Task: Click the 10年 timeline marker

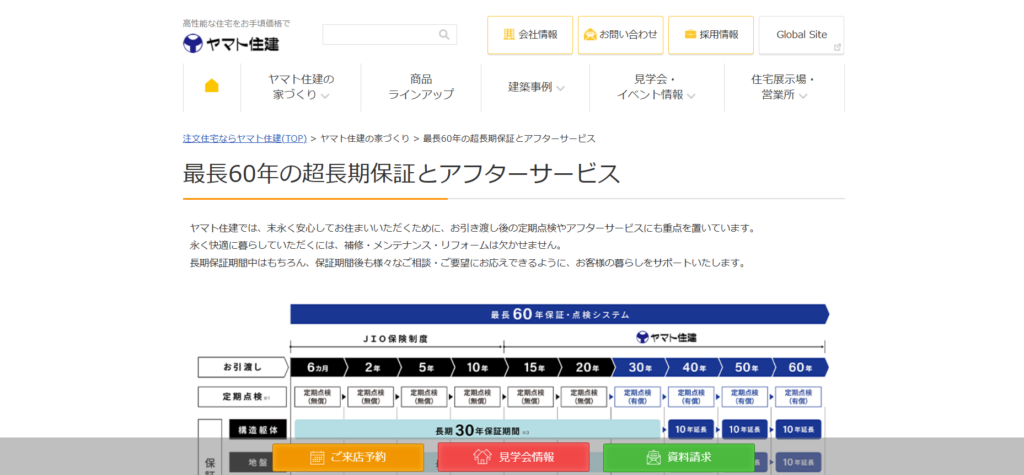Action: pos(479,367)
